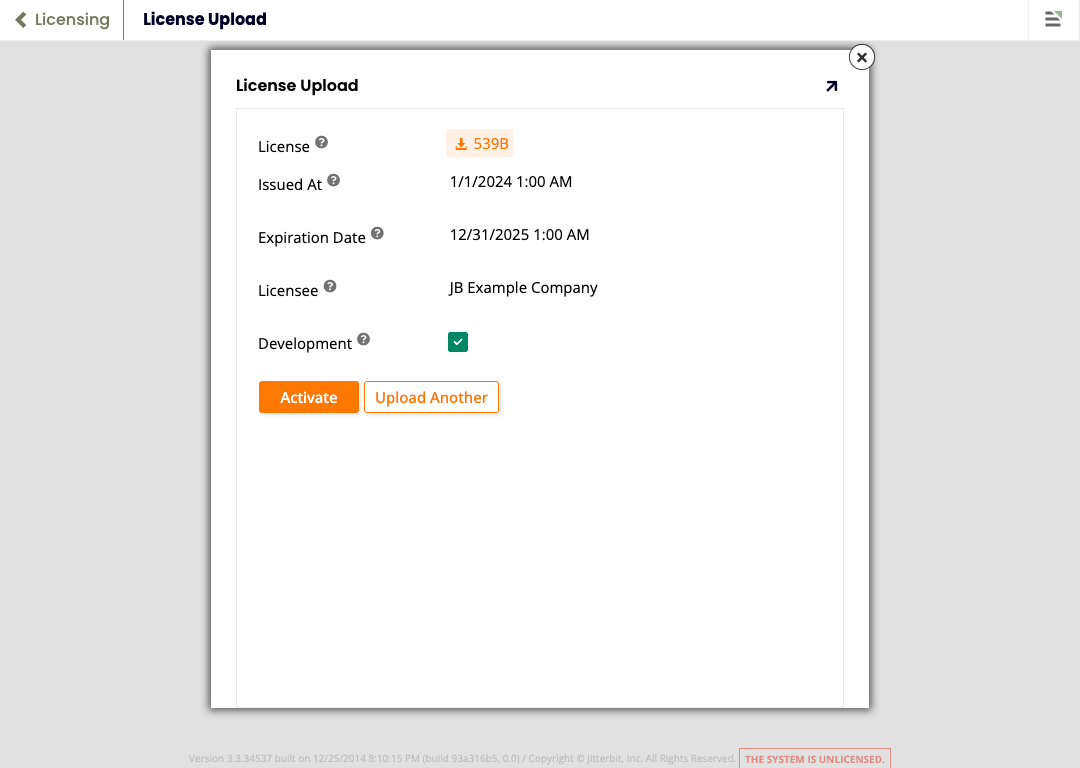
Task: Click the Expiration Date help icon
Action: click(377, 231)
